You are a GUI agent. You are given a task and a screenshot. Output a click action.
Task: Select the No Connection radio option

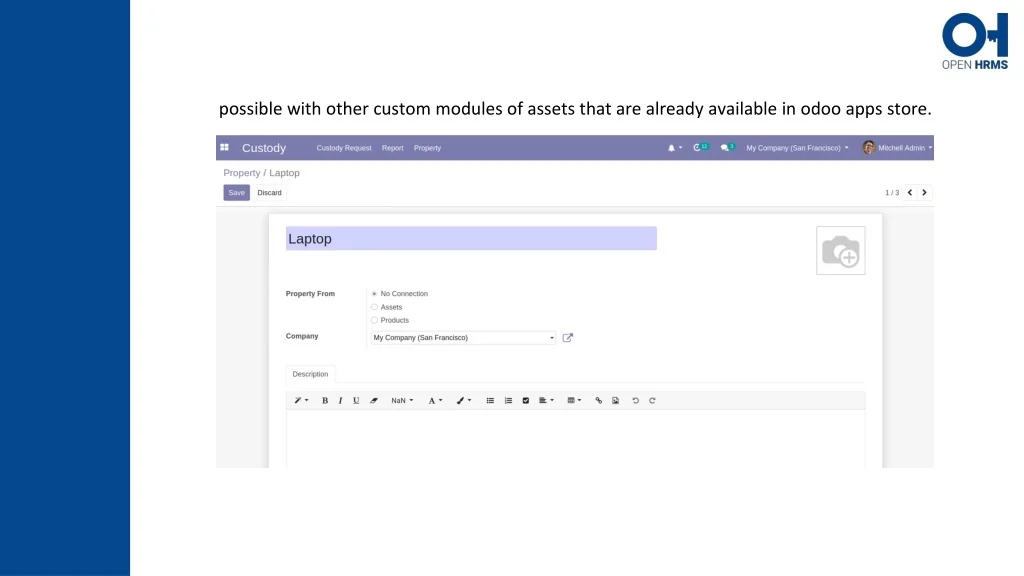pyautogui.click(x=374, y=294)
